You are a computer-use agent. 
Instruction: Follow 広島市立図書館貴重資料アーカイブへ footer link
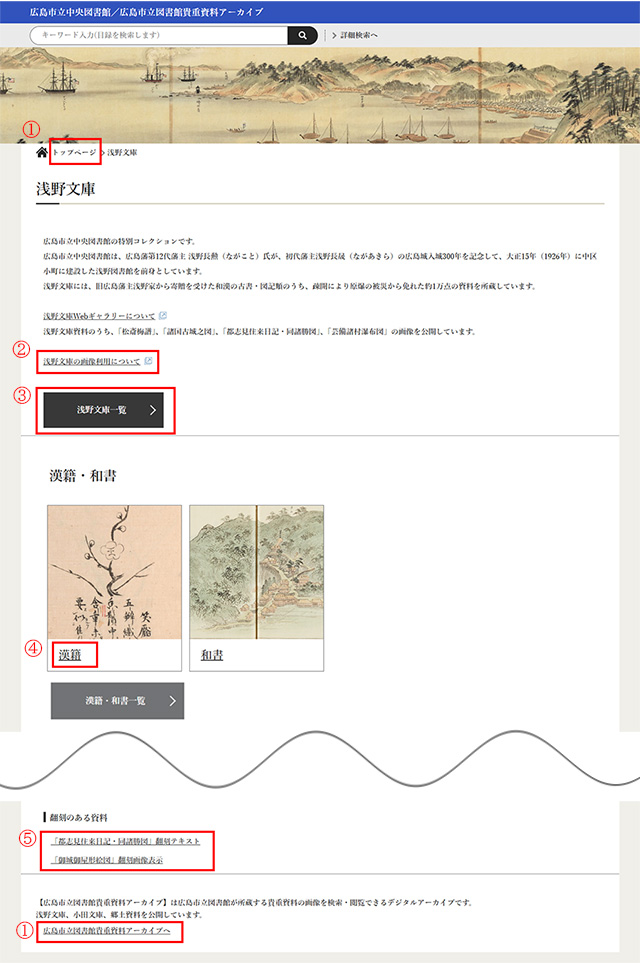(107, 931)
